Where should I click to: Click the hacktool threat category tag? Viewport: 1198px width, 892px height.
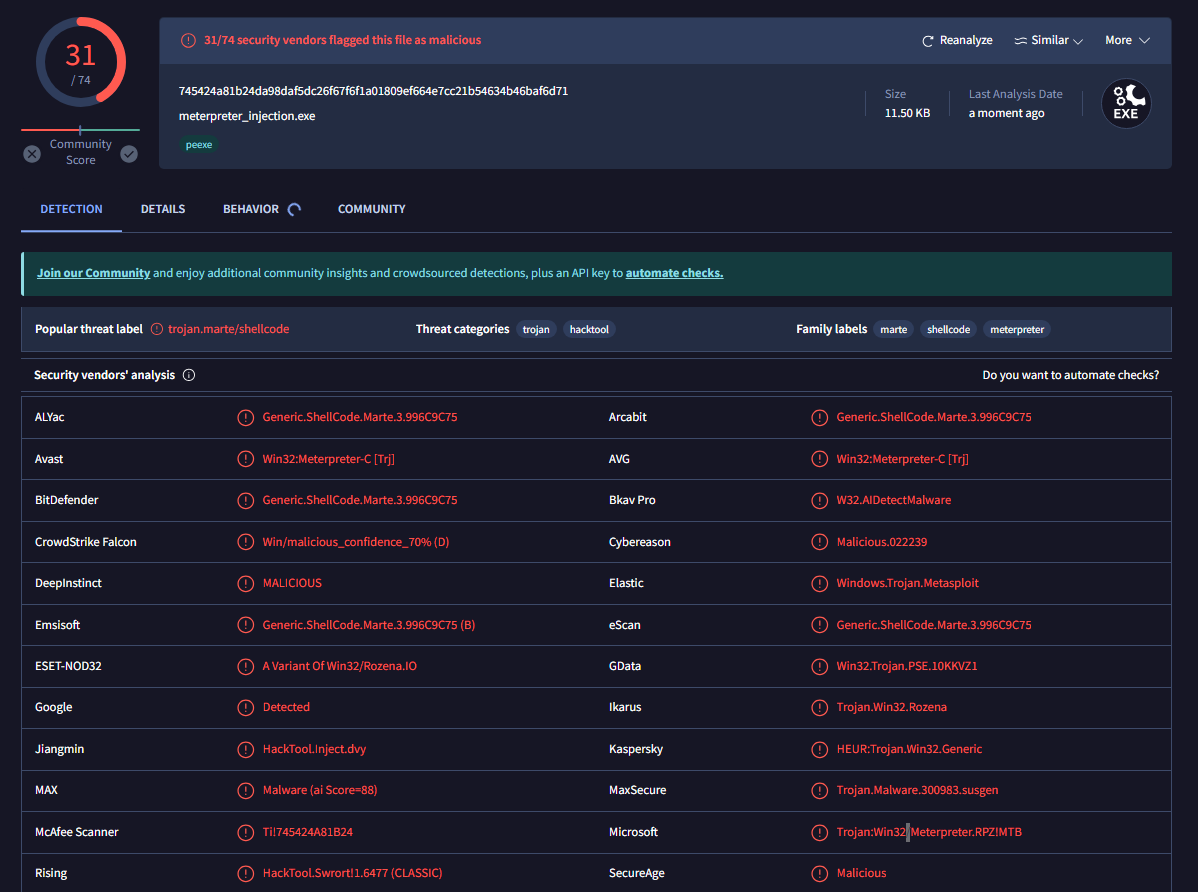click(587, 330)
